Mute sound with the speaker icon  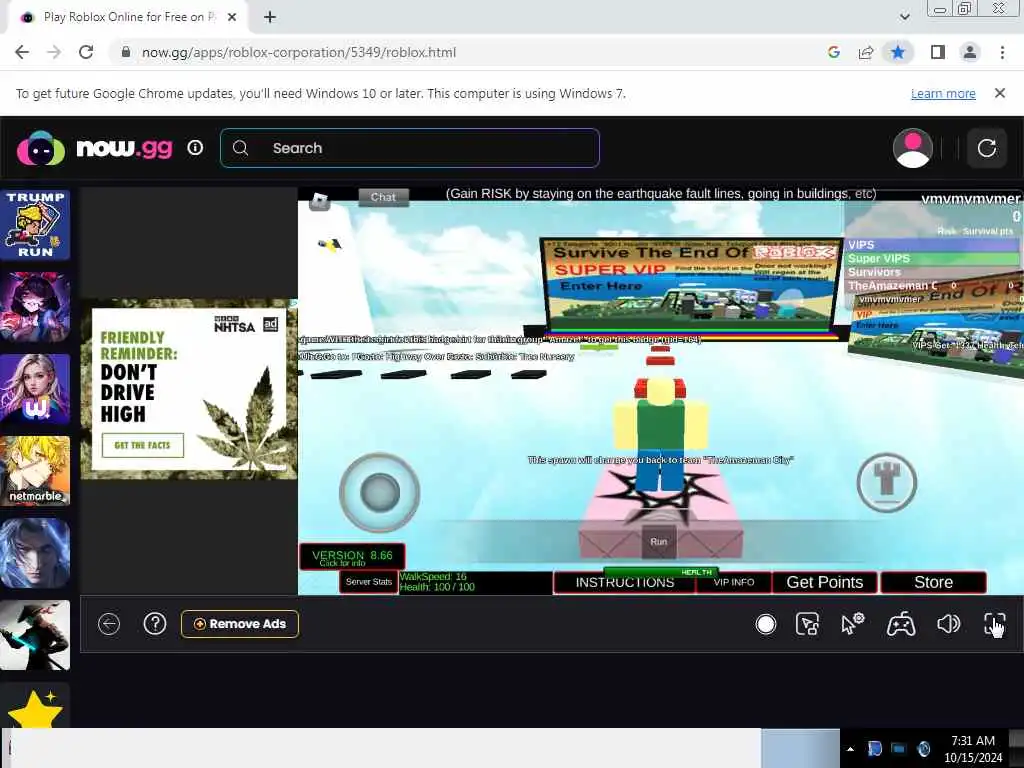click(x=948, y=624)
